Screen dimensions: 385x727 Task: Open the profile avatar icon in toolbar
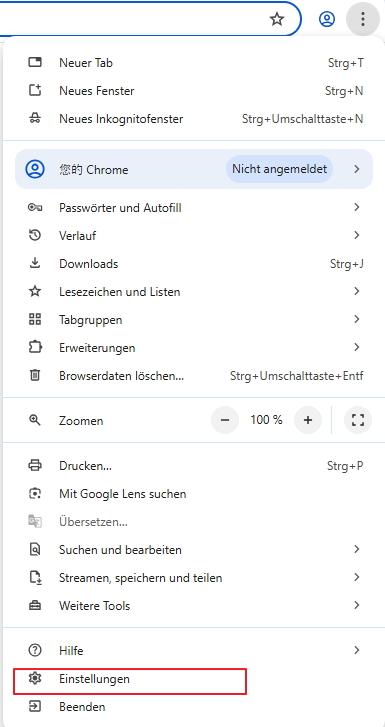327,19
